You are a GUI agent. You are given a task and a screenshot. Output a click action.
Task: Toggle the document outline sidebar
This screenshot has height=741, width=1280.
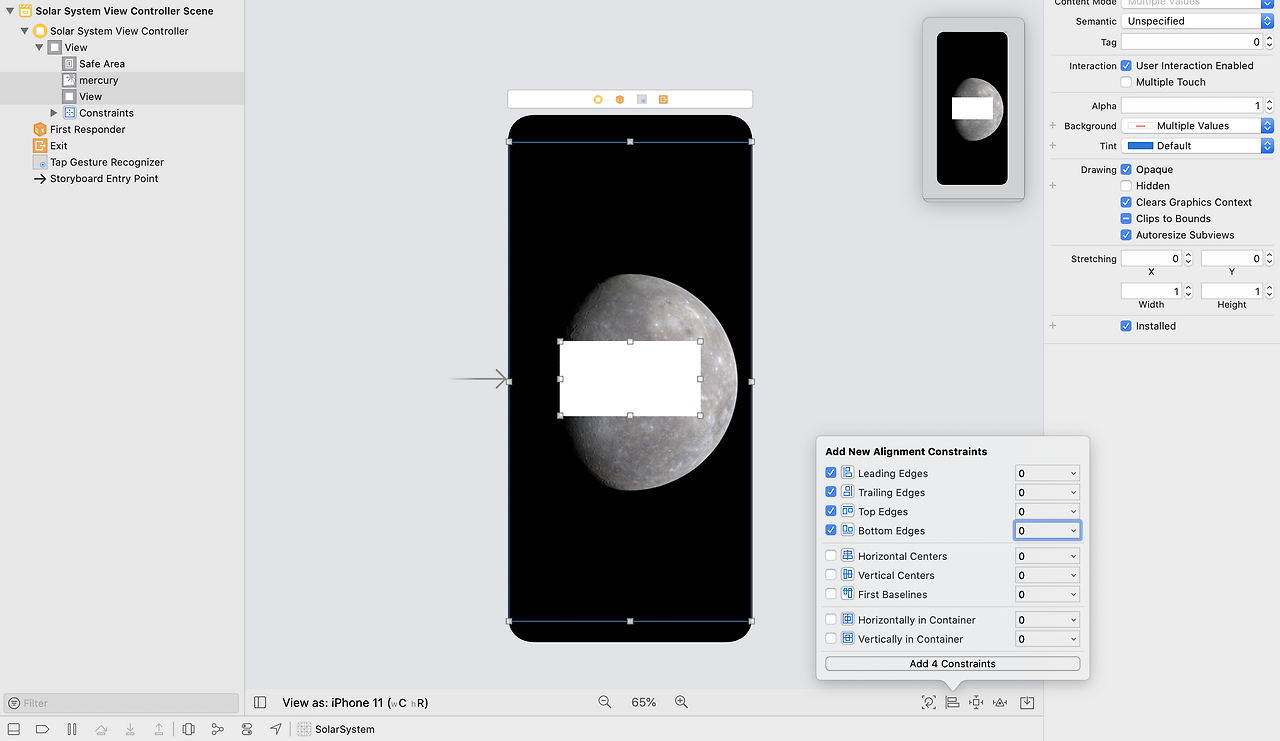pyautogui.click(x=260, y=703)
